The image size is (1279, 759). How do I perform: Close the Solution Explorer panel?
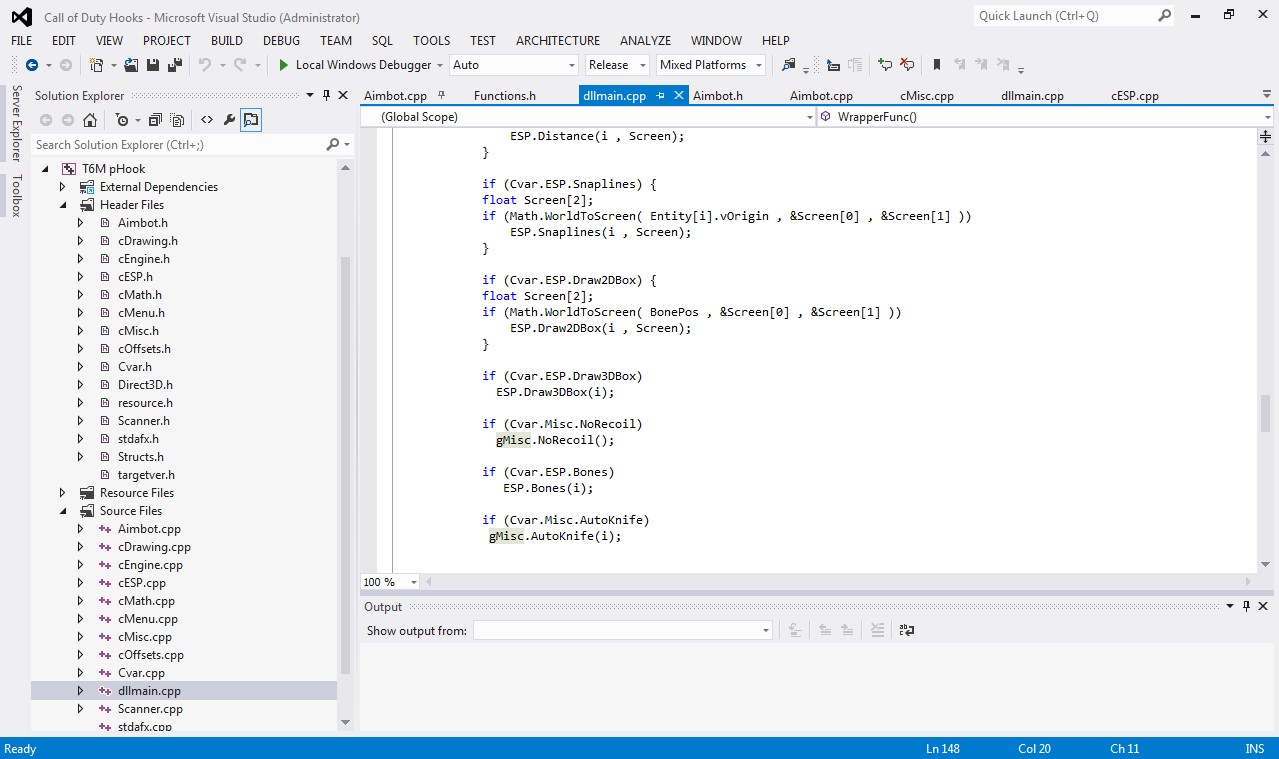[x=343, y=95]
